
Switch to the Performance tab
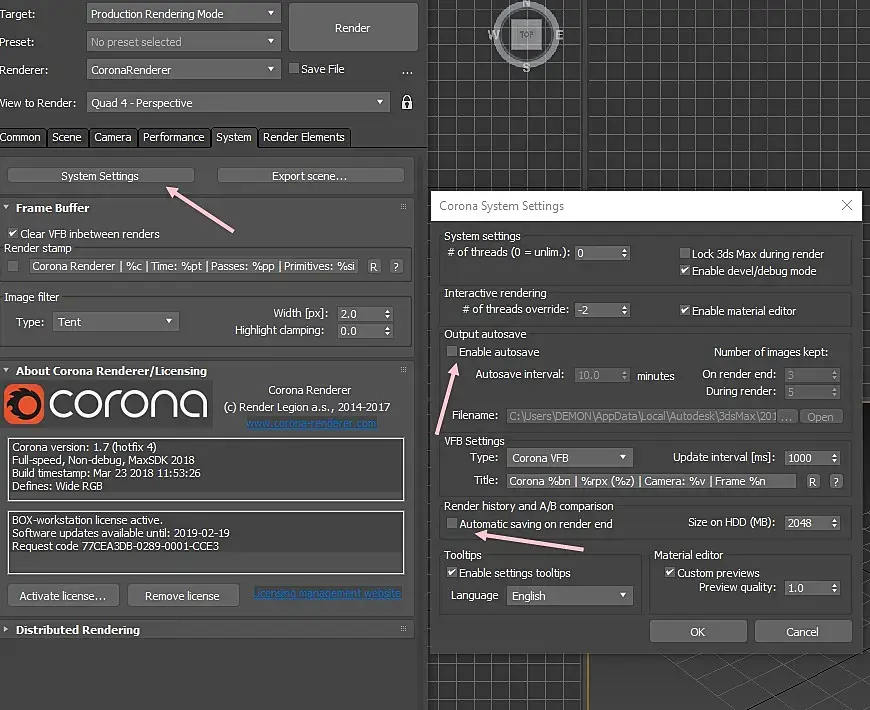coord(173,137)
